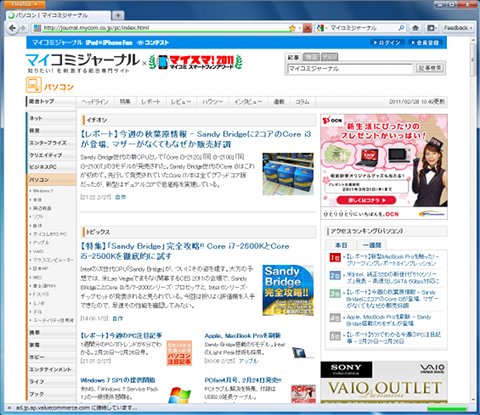Open the 特集 navigation tab

125,102
